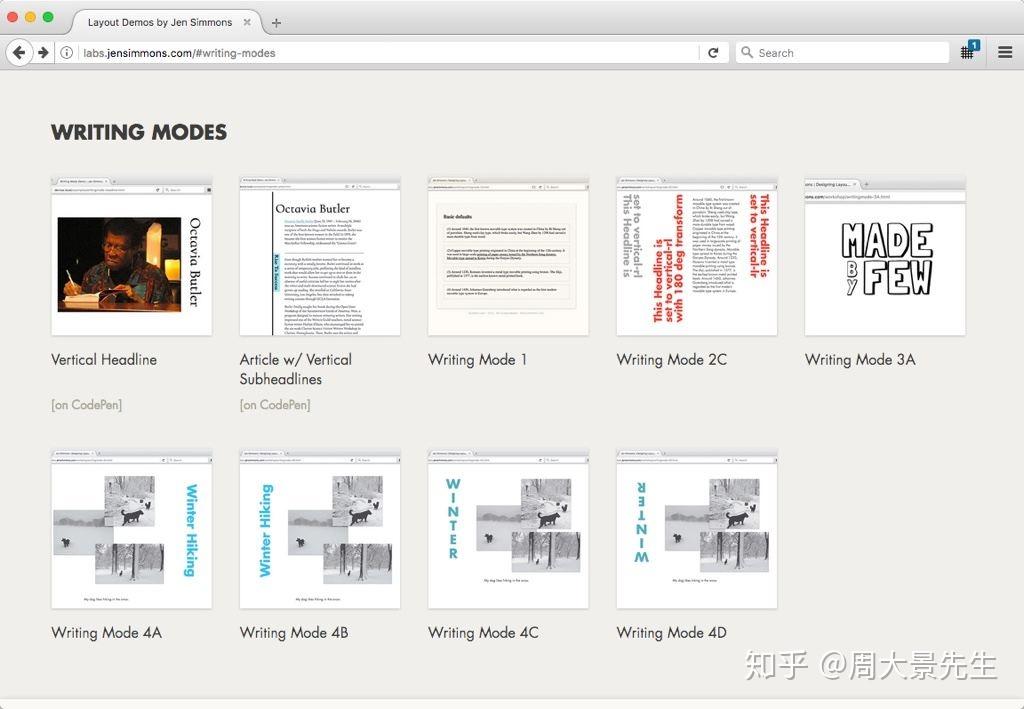1024x709 pixels.
Task: Click the screenshots grid icon with badge
Action: click(967, 52)
